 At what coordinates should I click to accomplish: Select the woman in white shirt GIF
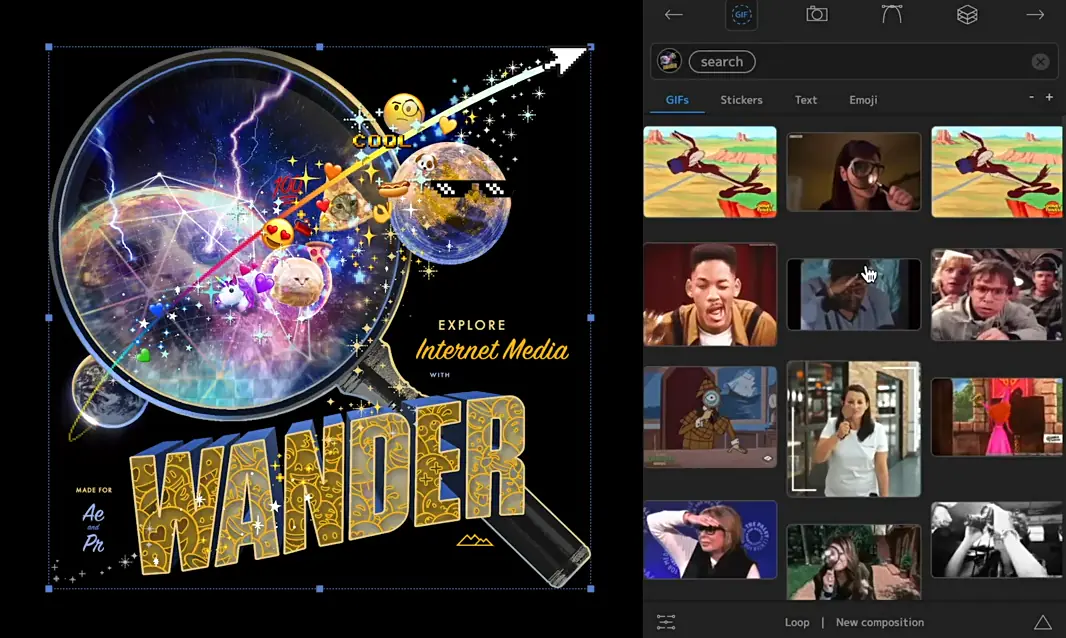pyautogui.click(x=854, y=429)
